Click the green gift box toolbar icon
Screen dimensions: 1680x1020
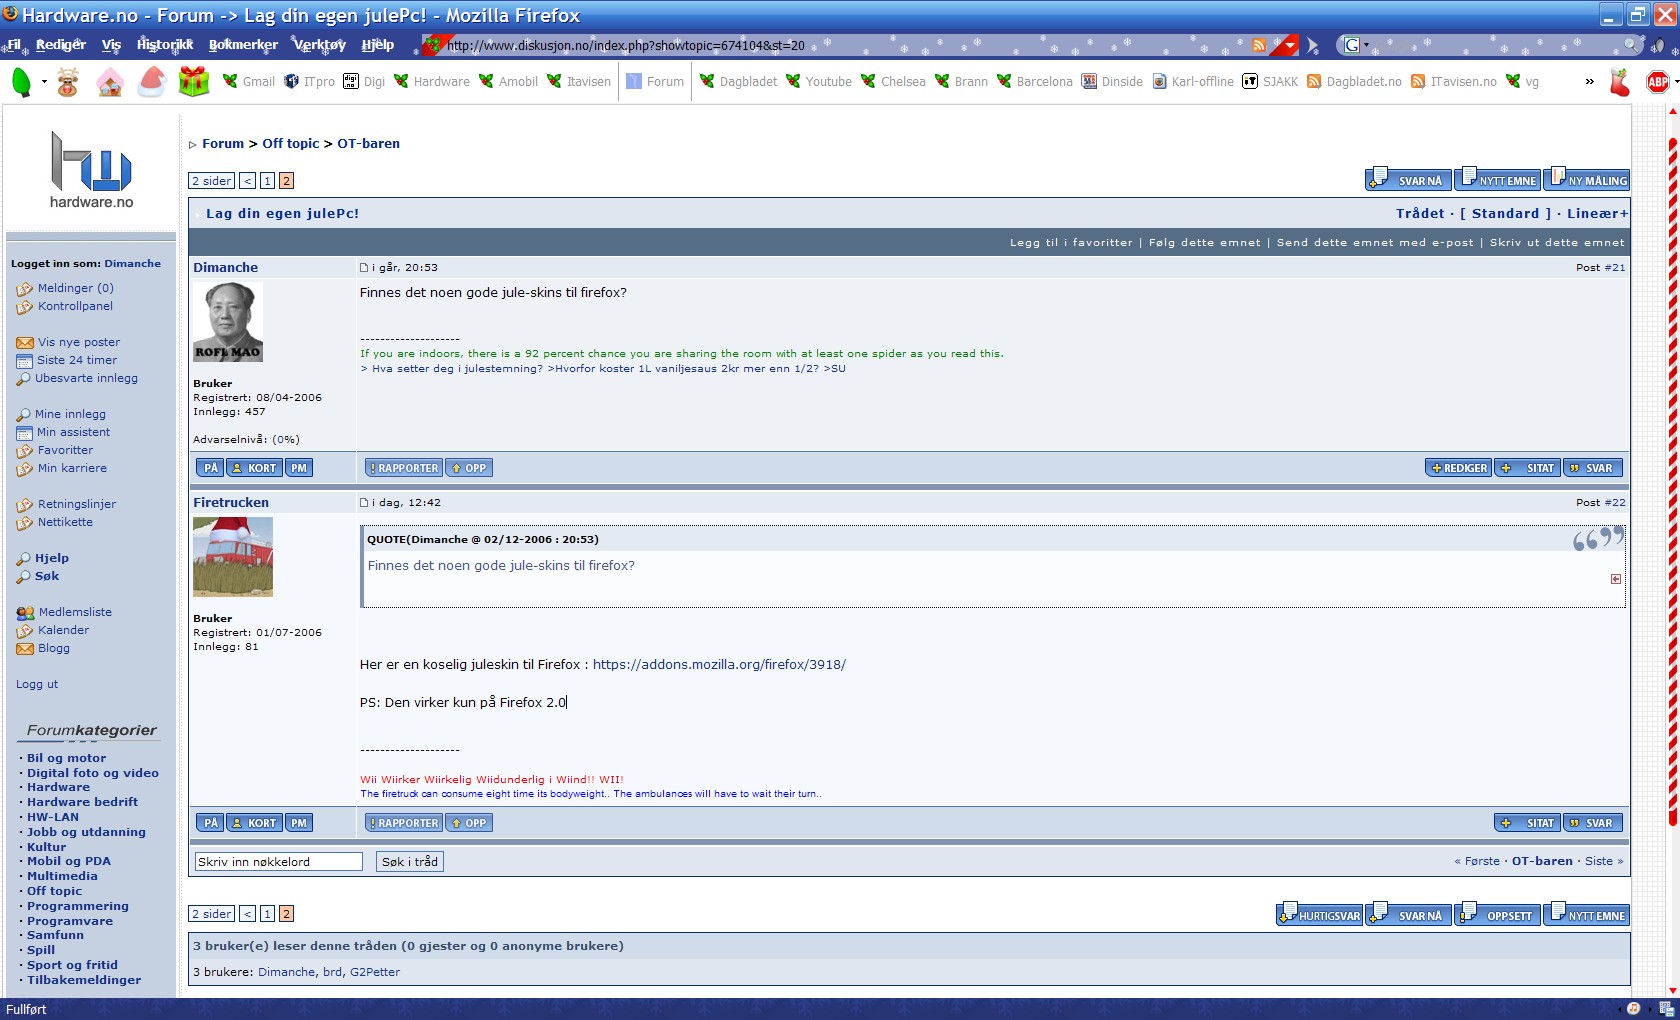tap(194, 82)
